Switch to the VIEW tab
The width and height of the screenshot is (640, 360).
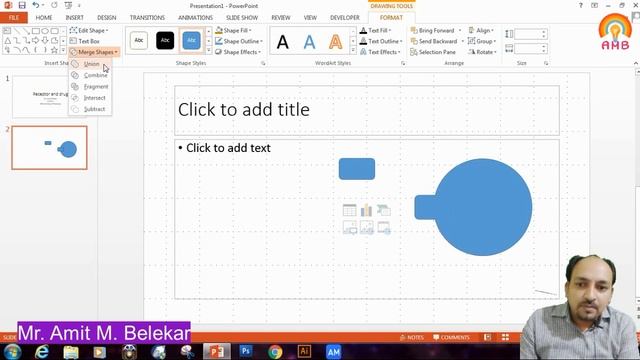[x=310, y=18]
